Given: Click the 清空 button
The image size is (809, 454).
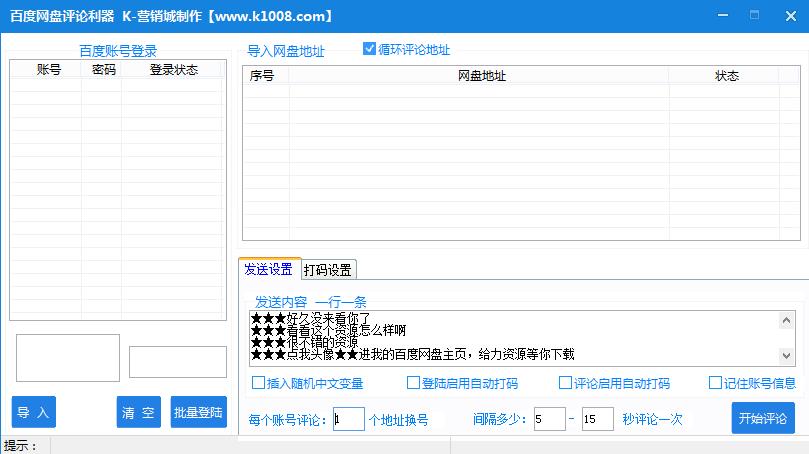Looking at the screenshot, I should 138,412.
